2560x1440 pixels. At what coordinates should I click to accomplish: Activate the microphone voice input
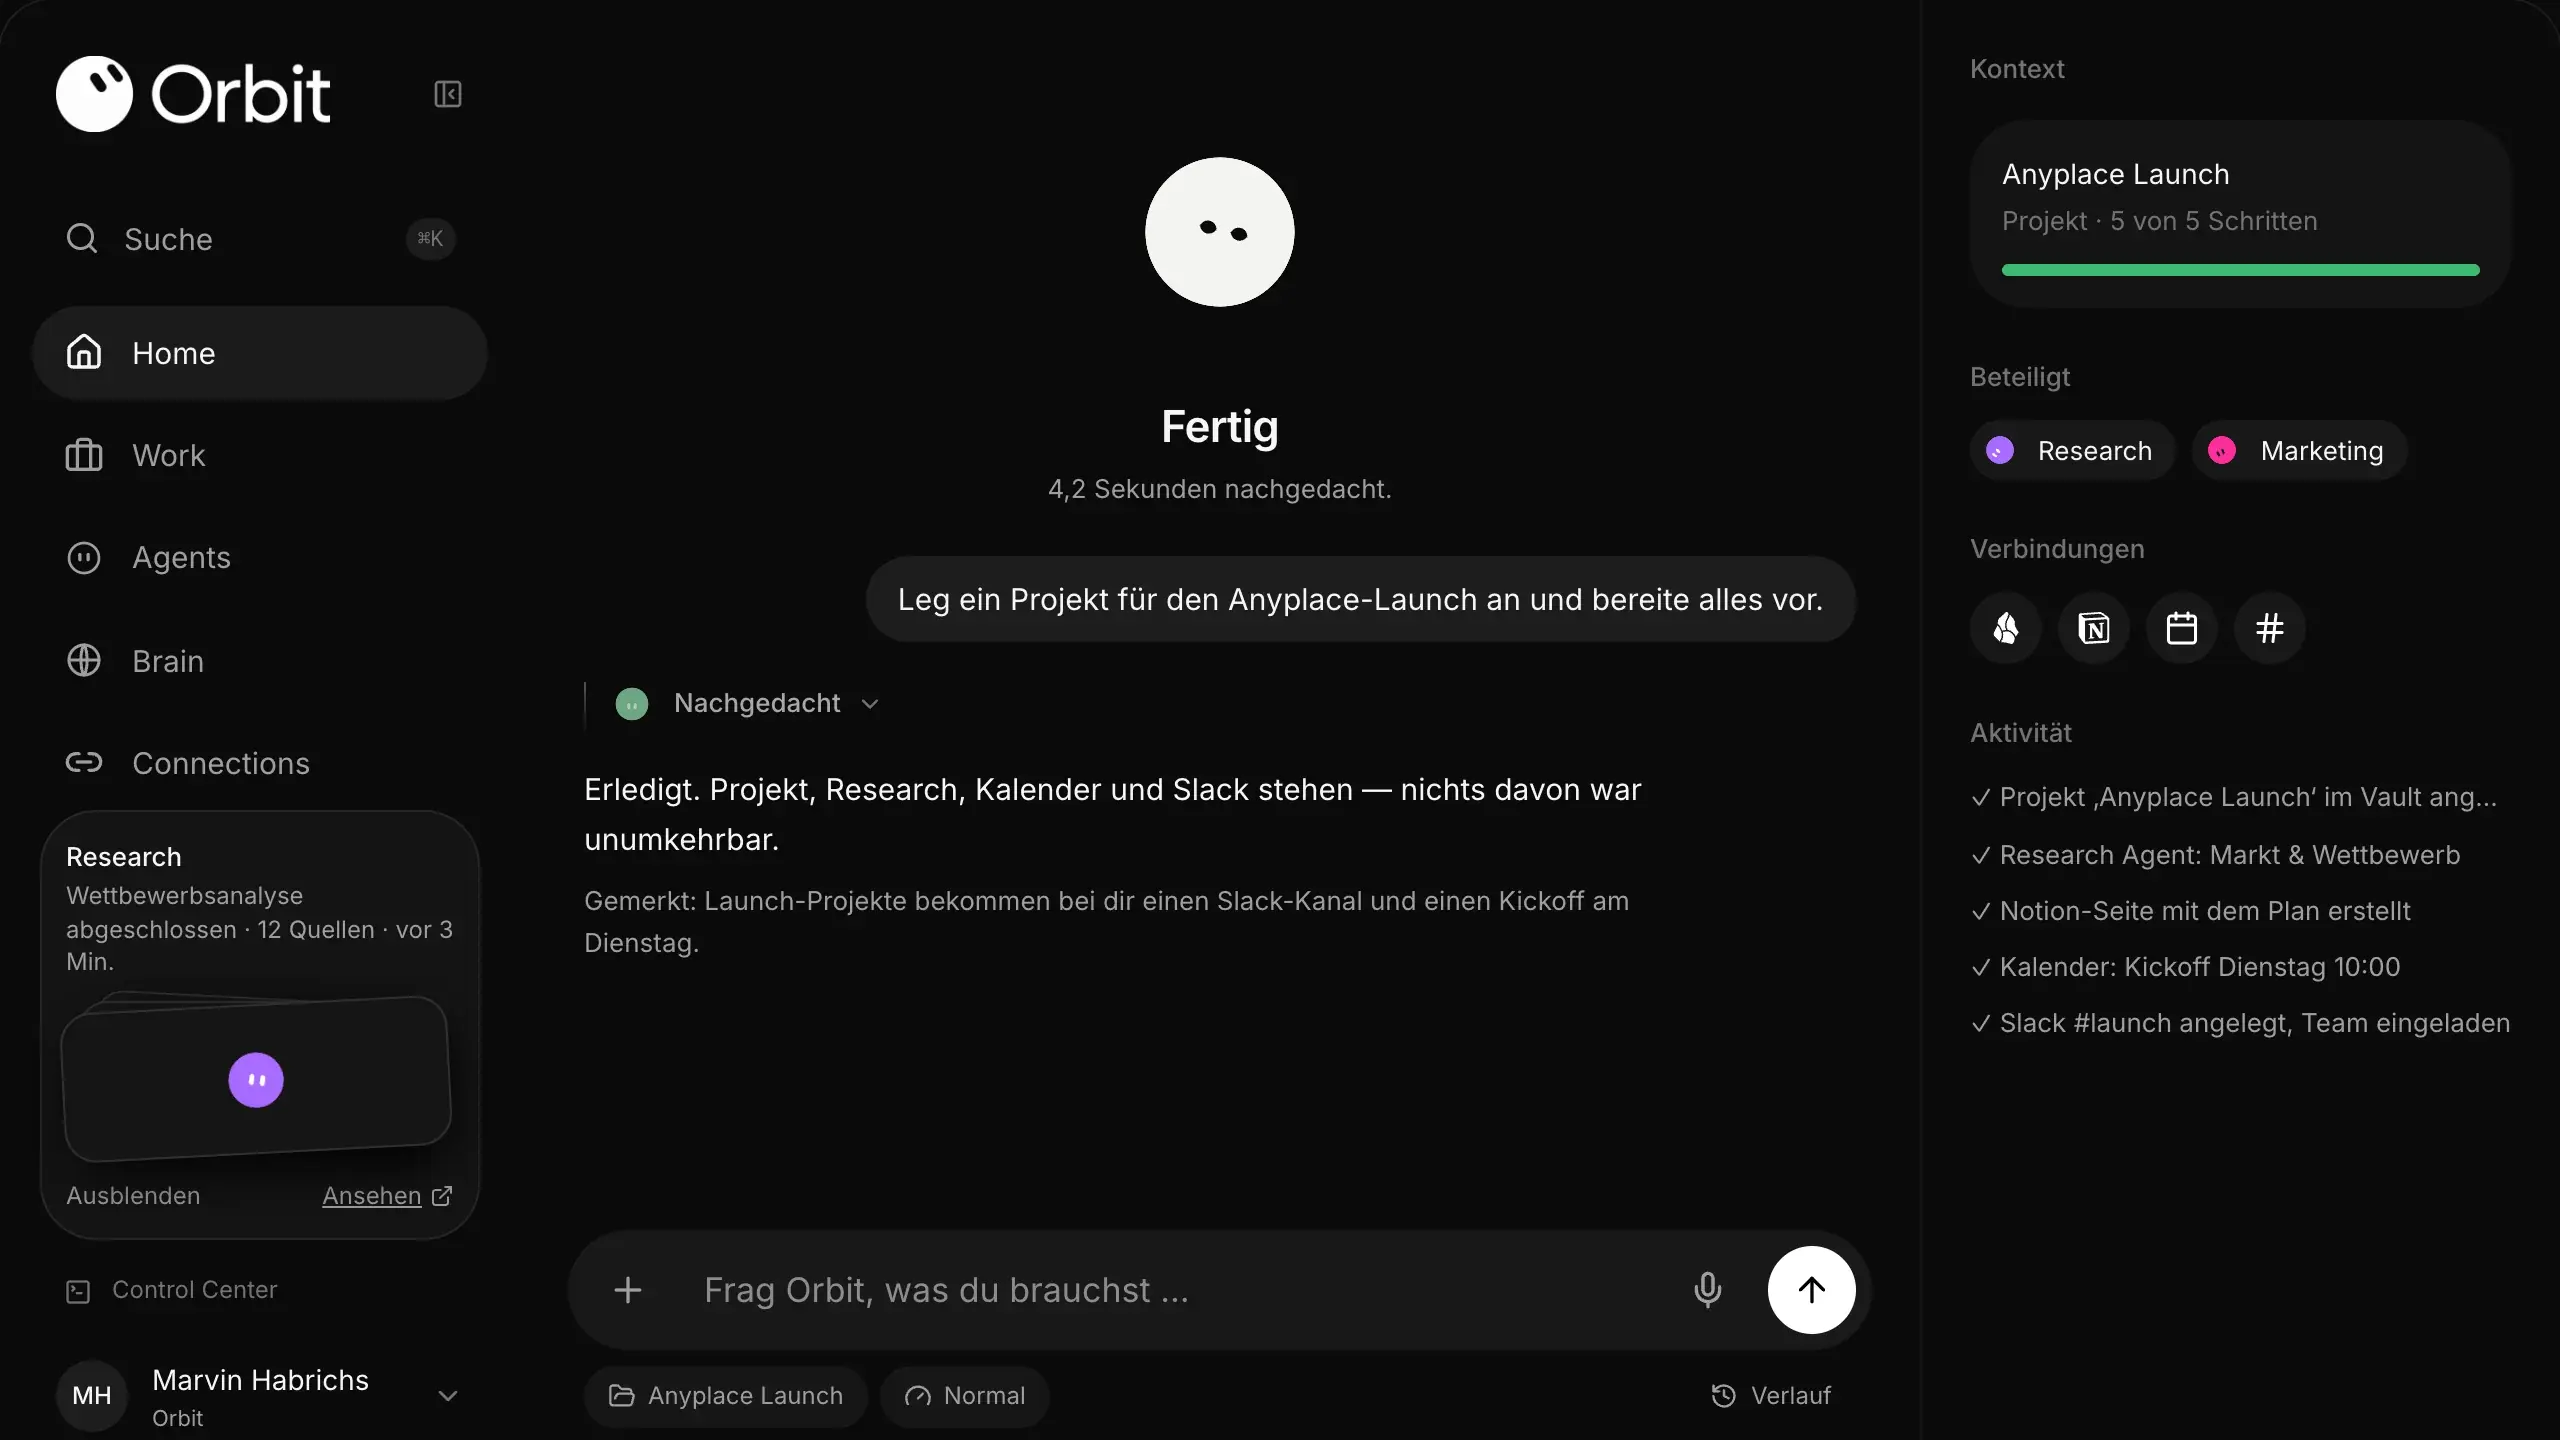1708,1290
